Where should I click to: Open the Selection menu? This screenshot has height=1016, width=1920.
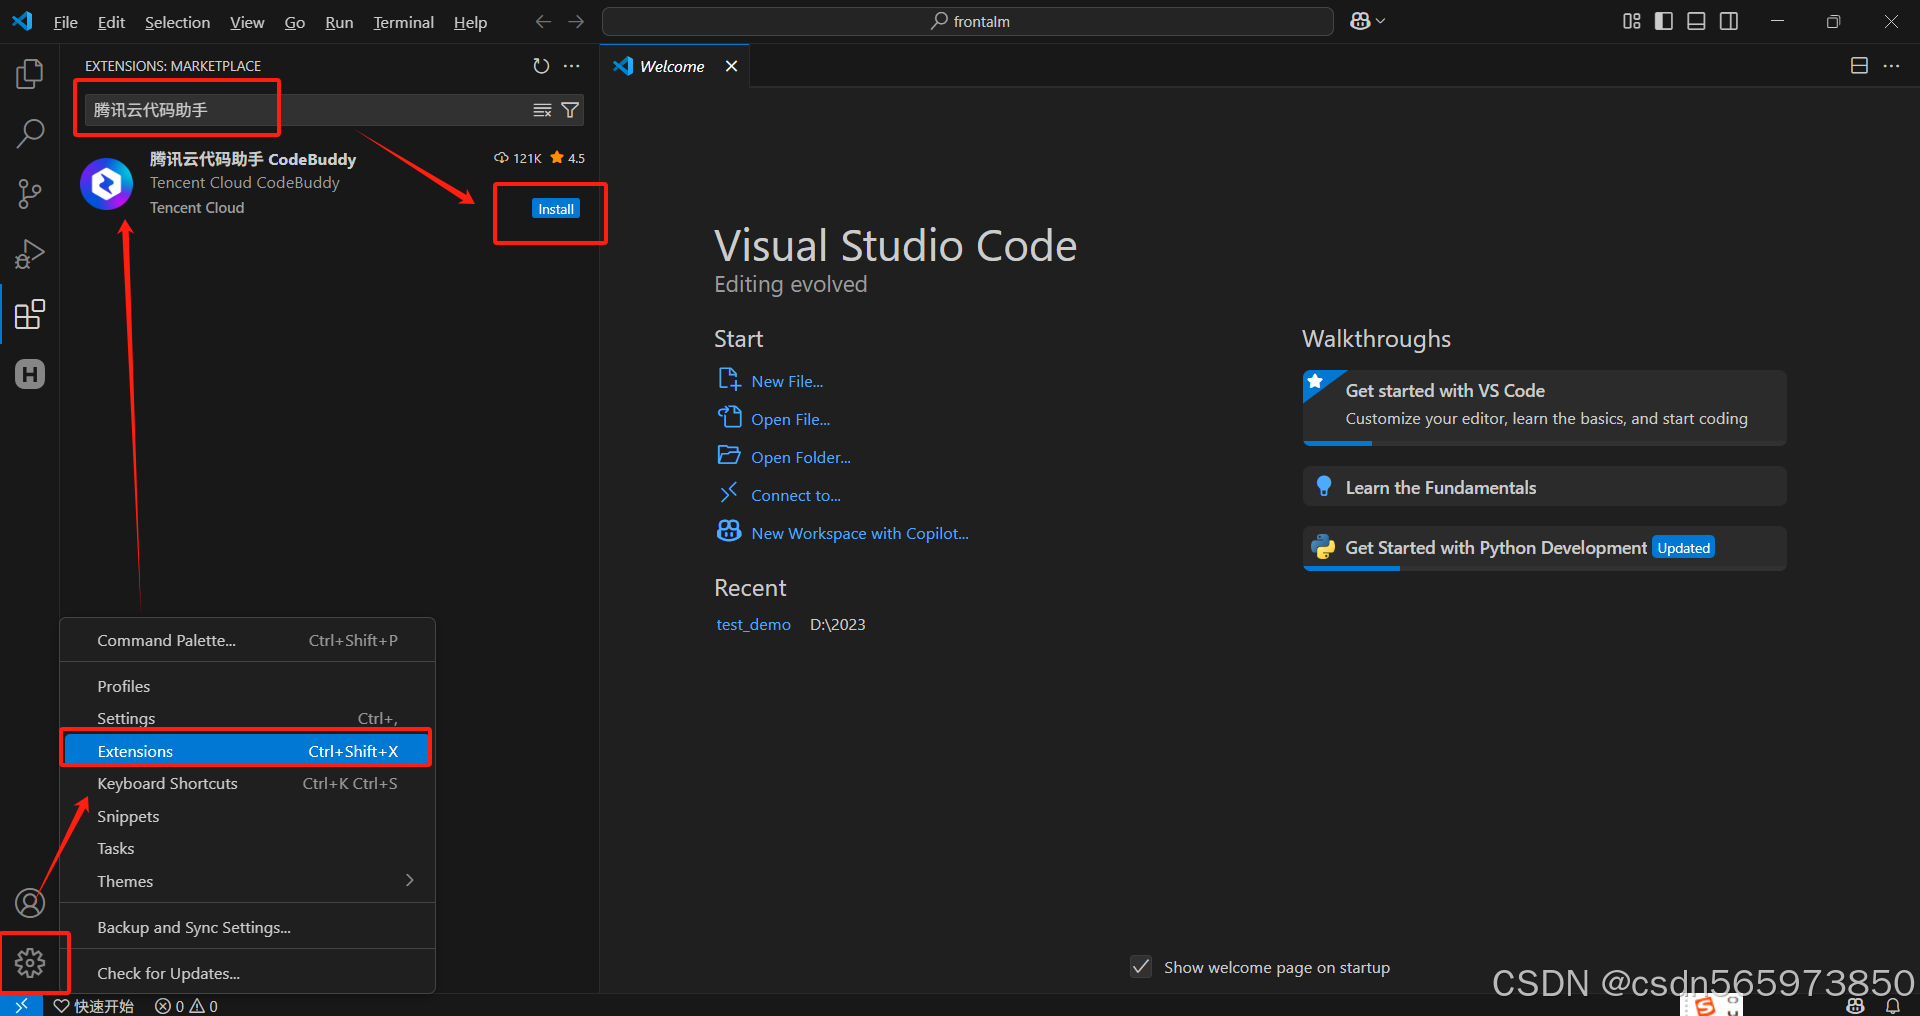coord(177,22)
